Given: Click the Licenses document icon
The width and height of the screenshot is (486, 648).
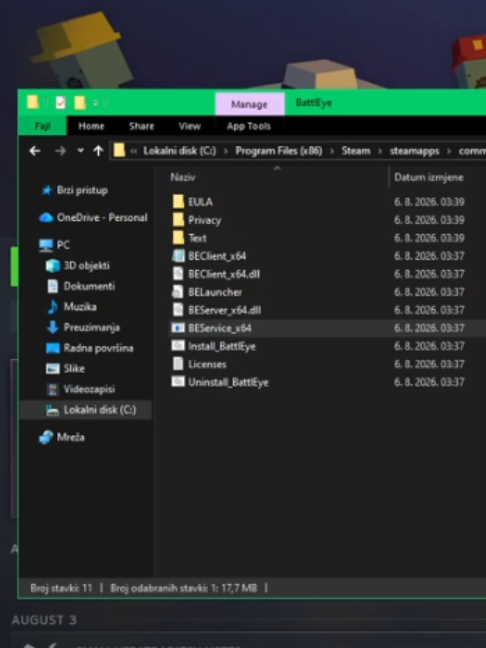Looking at the screenshot, I should [178, 364].
